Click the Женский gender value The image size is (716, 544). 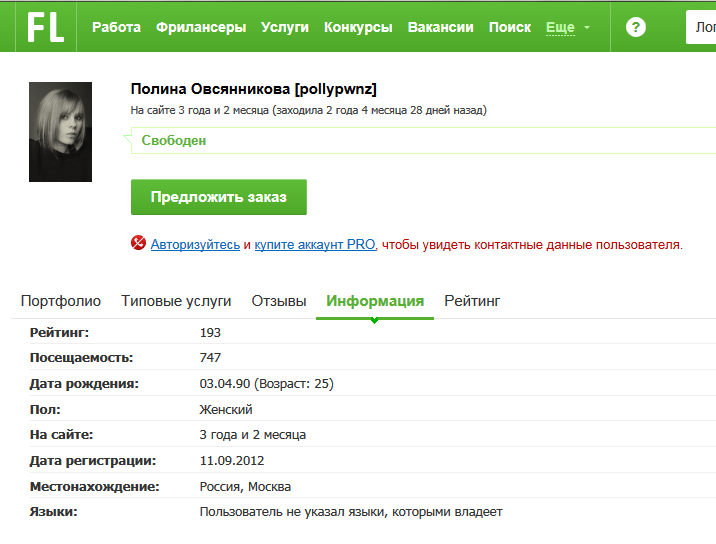coord(226,409)
